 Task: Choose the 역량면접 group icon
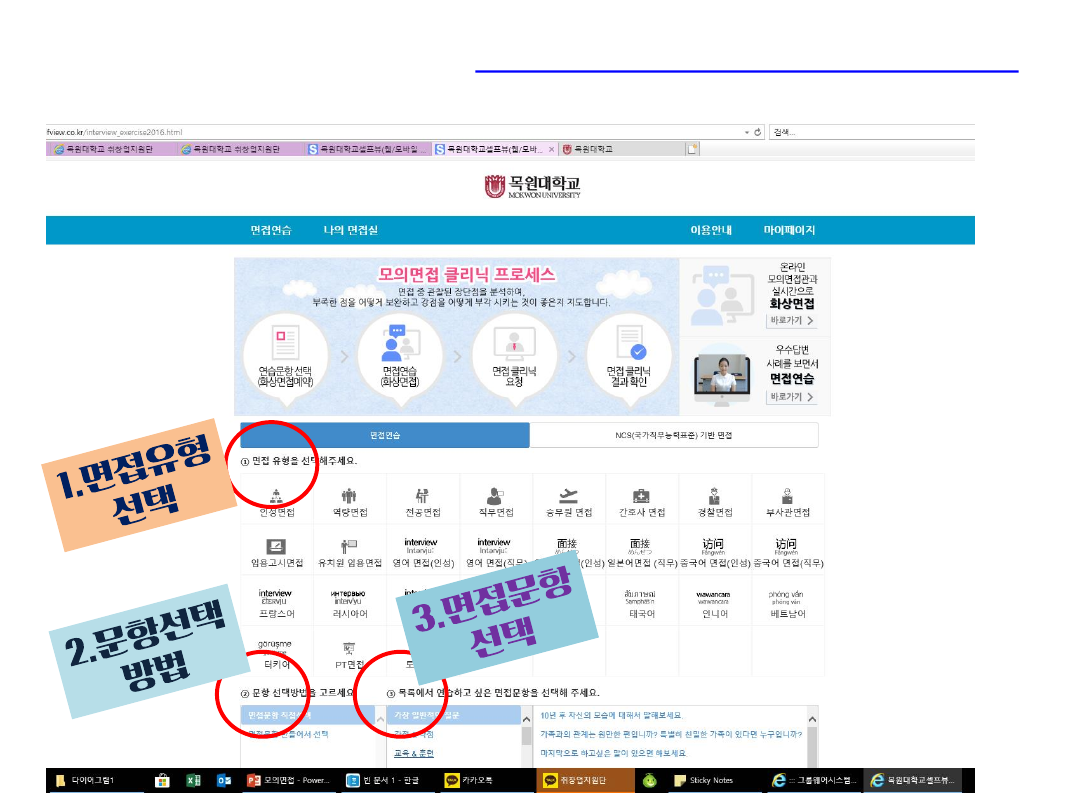349,497
